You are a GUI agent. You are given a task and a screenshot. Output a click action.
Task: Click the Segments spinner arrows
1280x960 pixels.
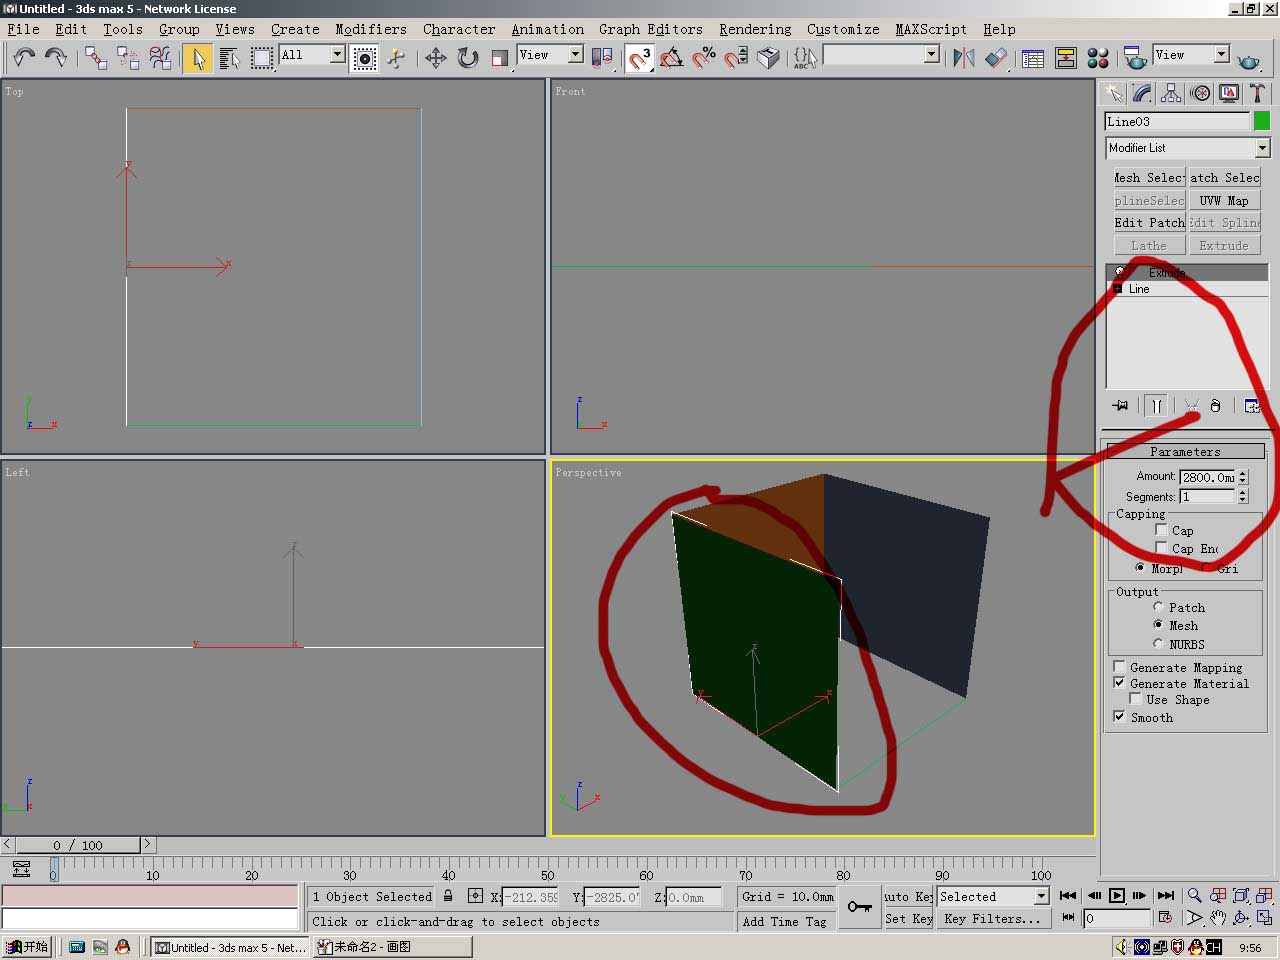[1243, 496]
